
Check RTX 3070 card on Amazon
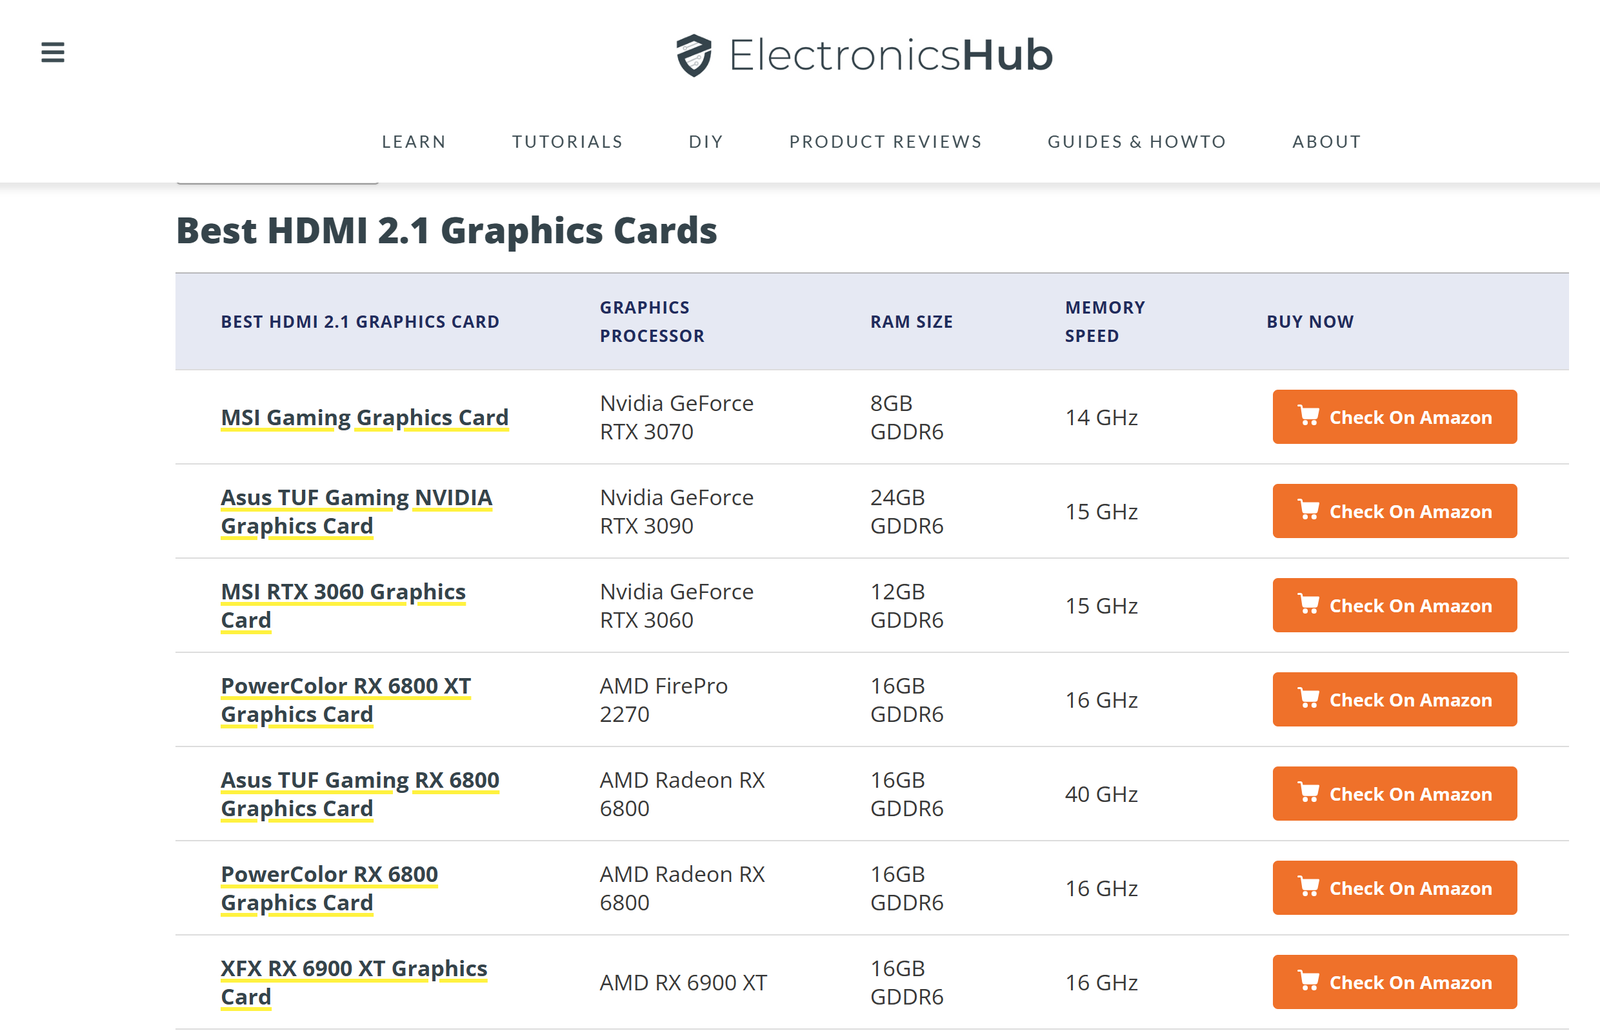(x=1394, y=417)
